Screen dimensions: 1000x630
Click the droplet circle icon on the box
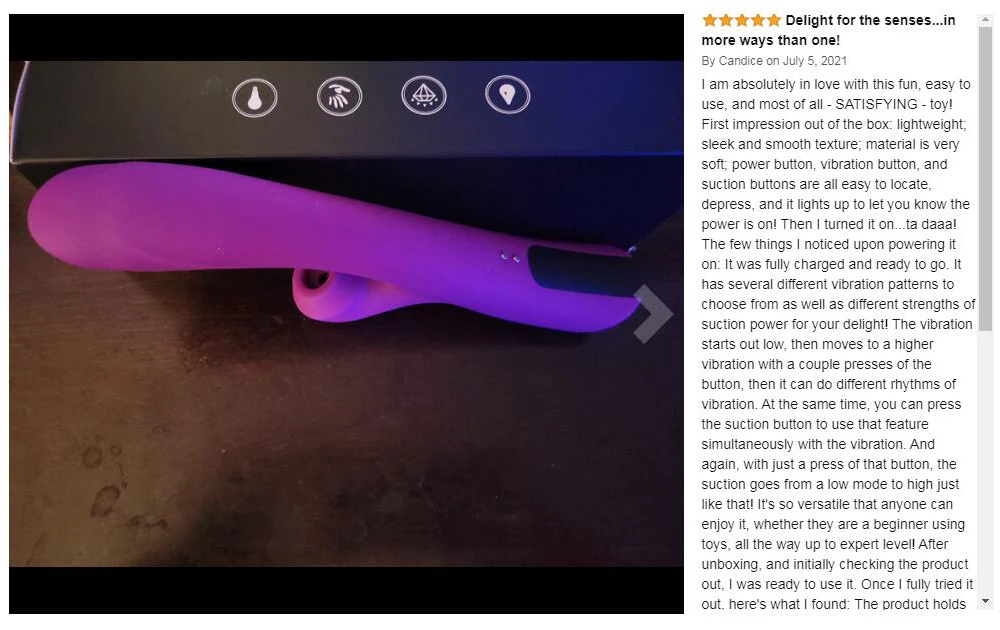tap(254, 98)
